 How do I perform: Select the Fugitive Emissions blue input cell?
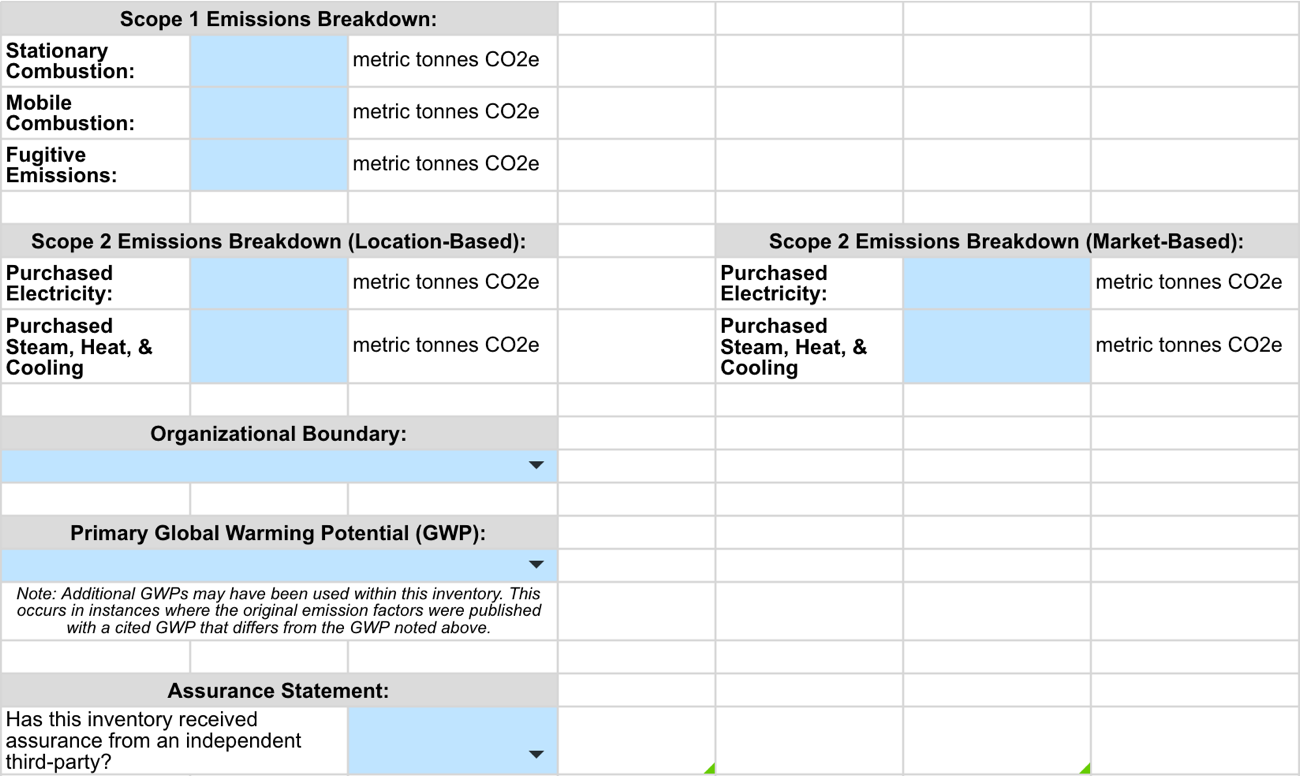tap(269, 165)
